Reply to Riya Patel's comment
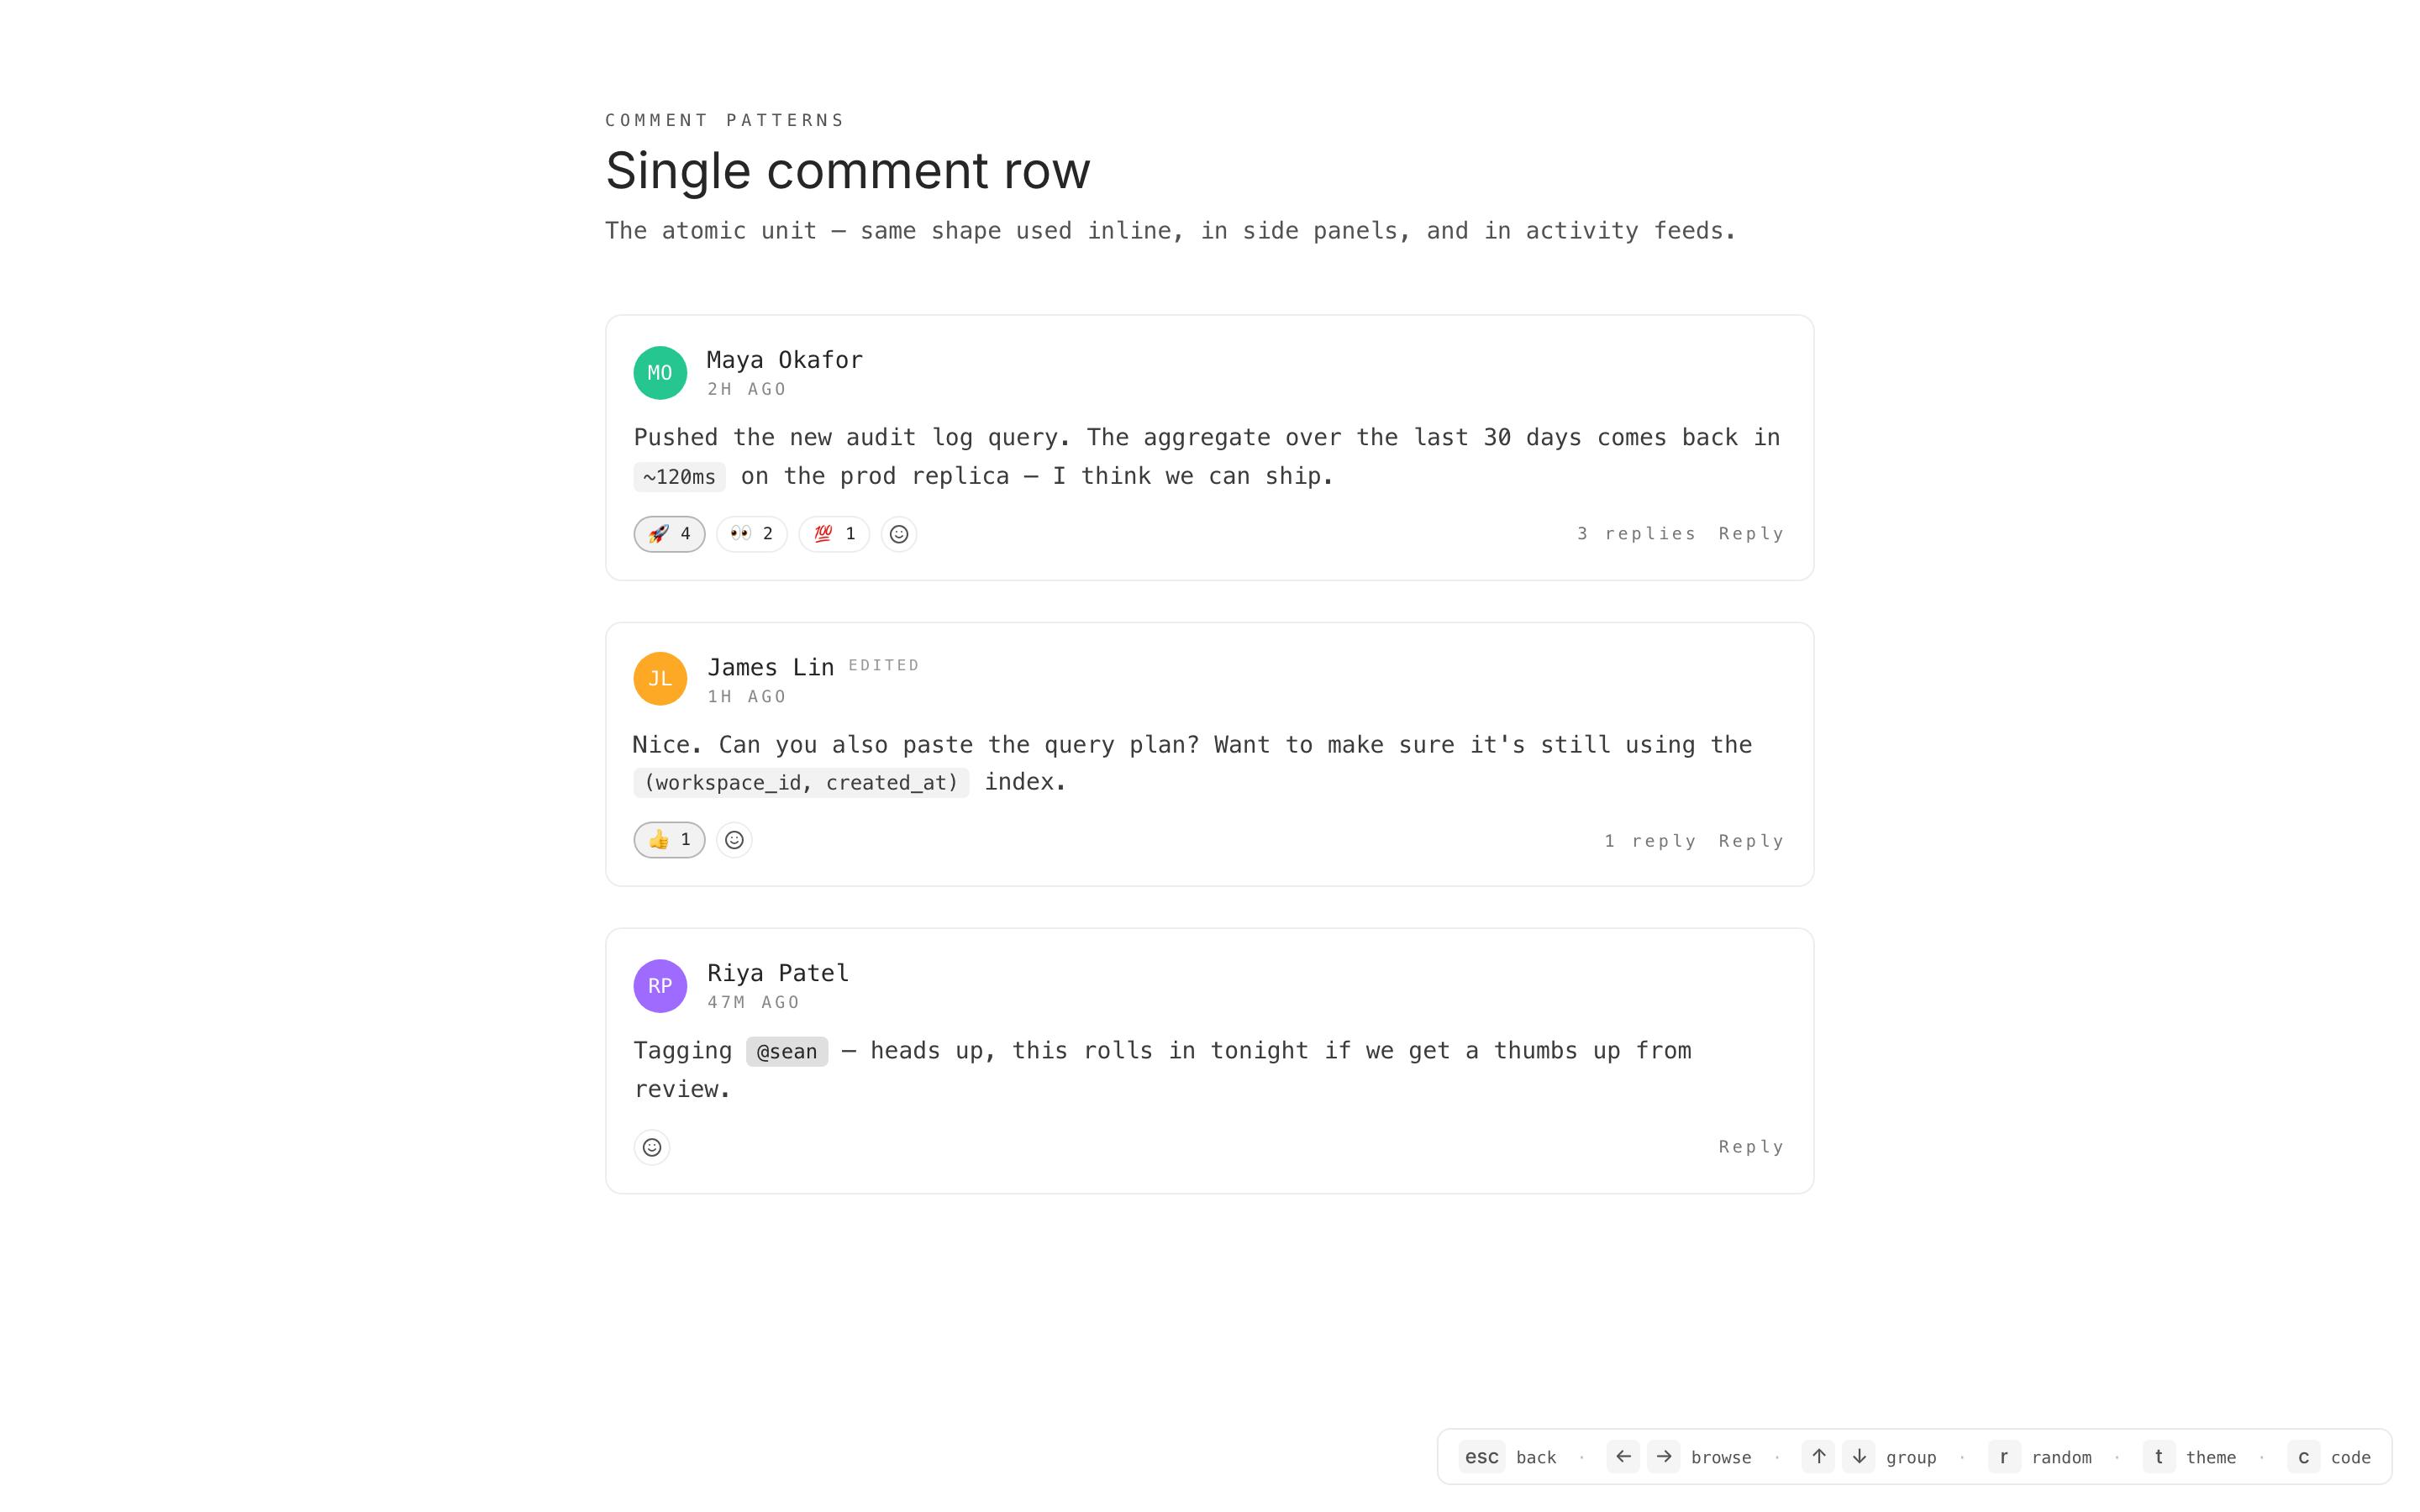Viewport: 2420px width, 1512px height. coord(1751,1147)
